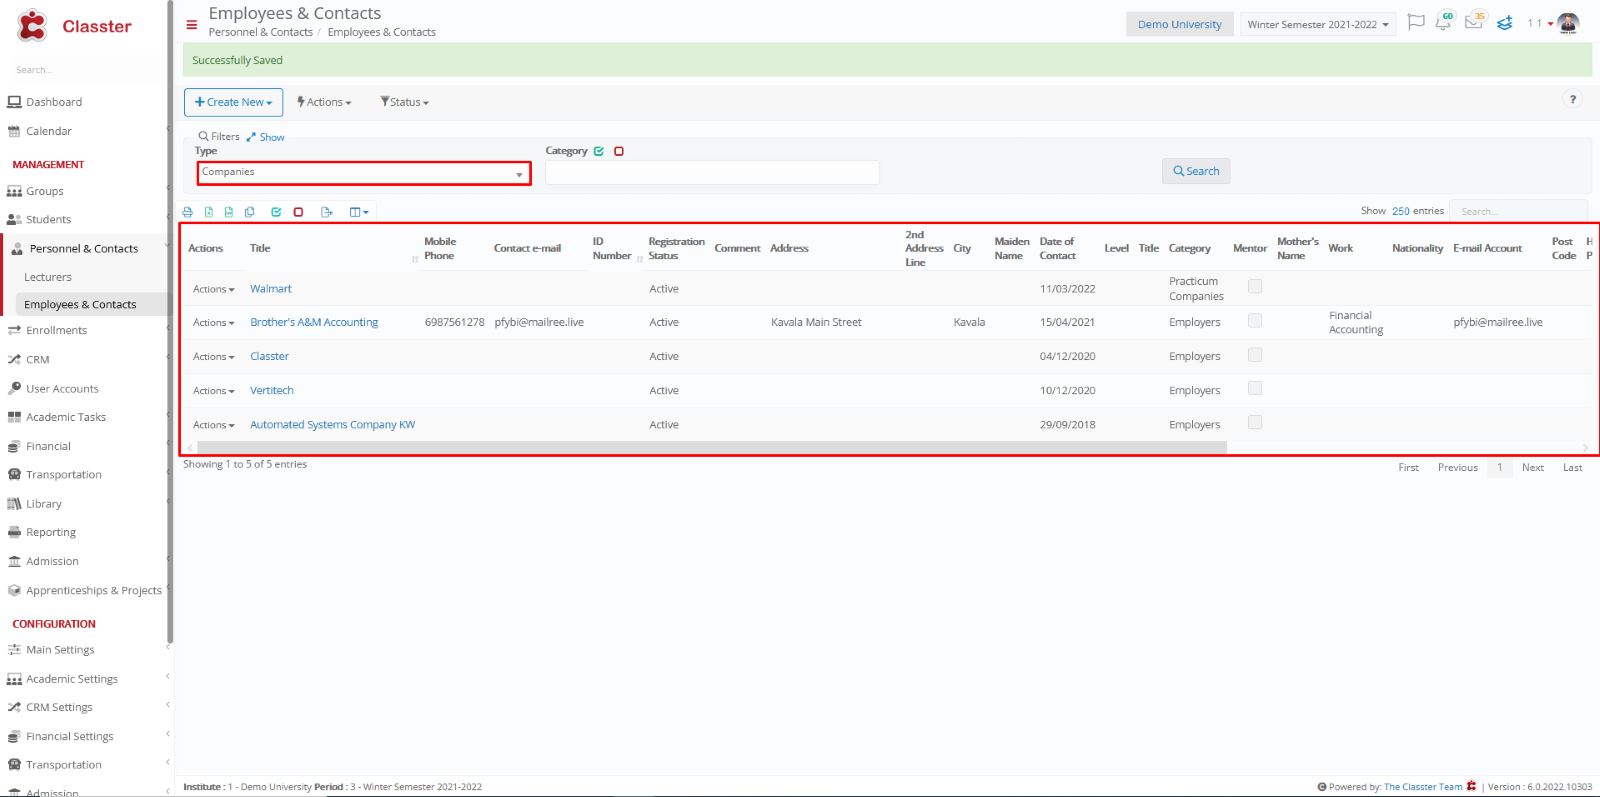Open Winter Semester 2021-2022 period dropdown

coord(1319,24)
